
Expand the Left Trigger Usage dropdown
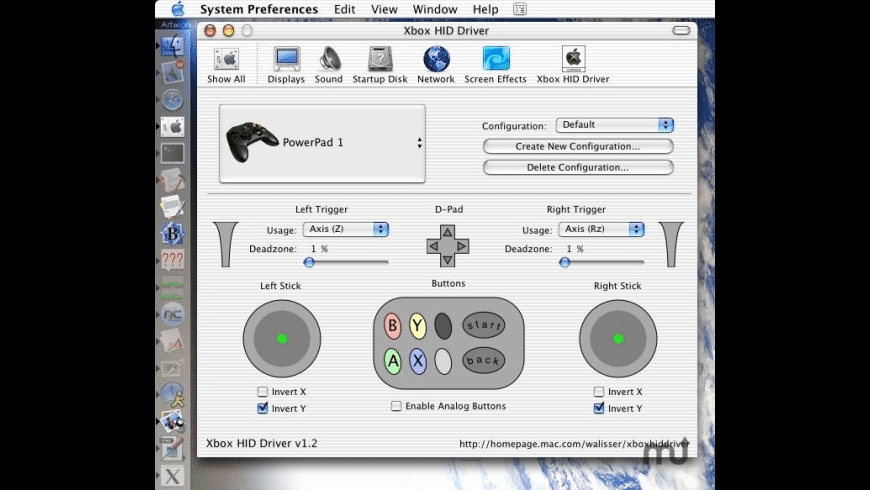tap(347, 229)
